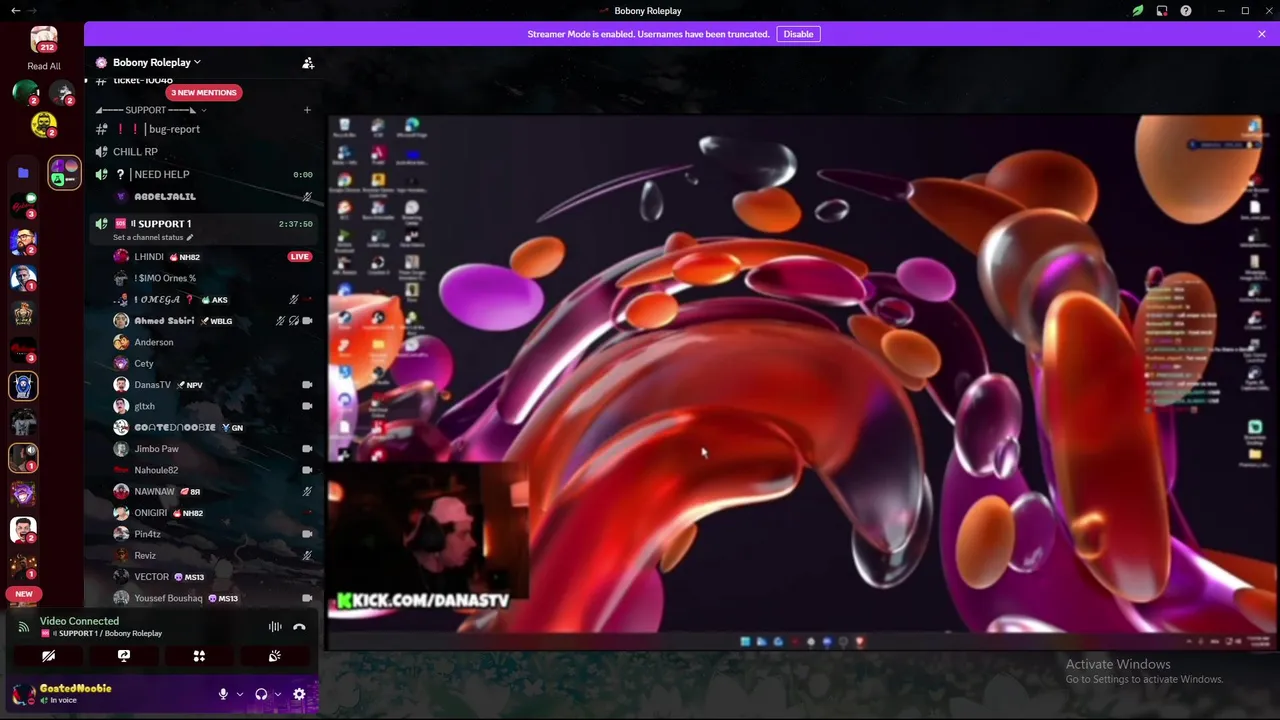The height and width of the screenshot is (720, 1280).
Task: Select voice member gltxh
Action: [x=212, y=406]
